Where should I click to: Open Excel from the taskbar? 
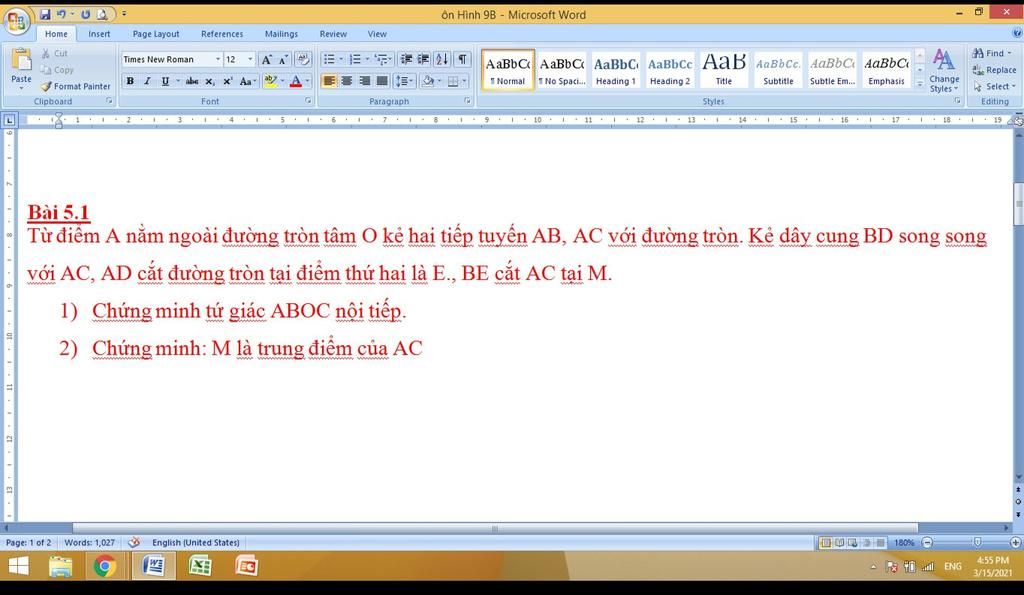tap(200, 566)
